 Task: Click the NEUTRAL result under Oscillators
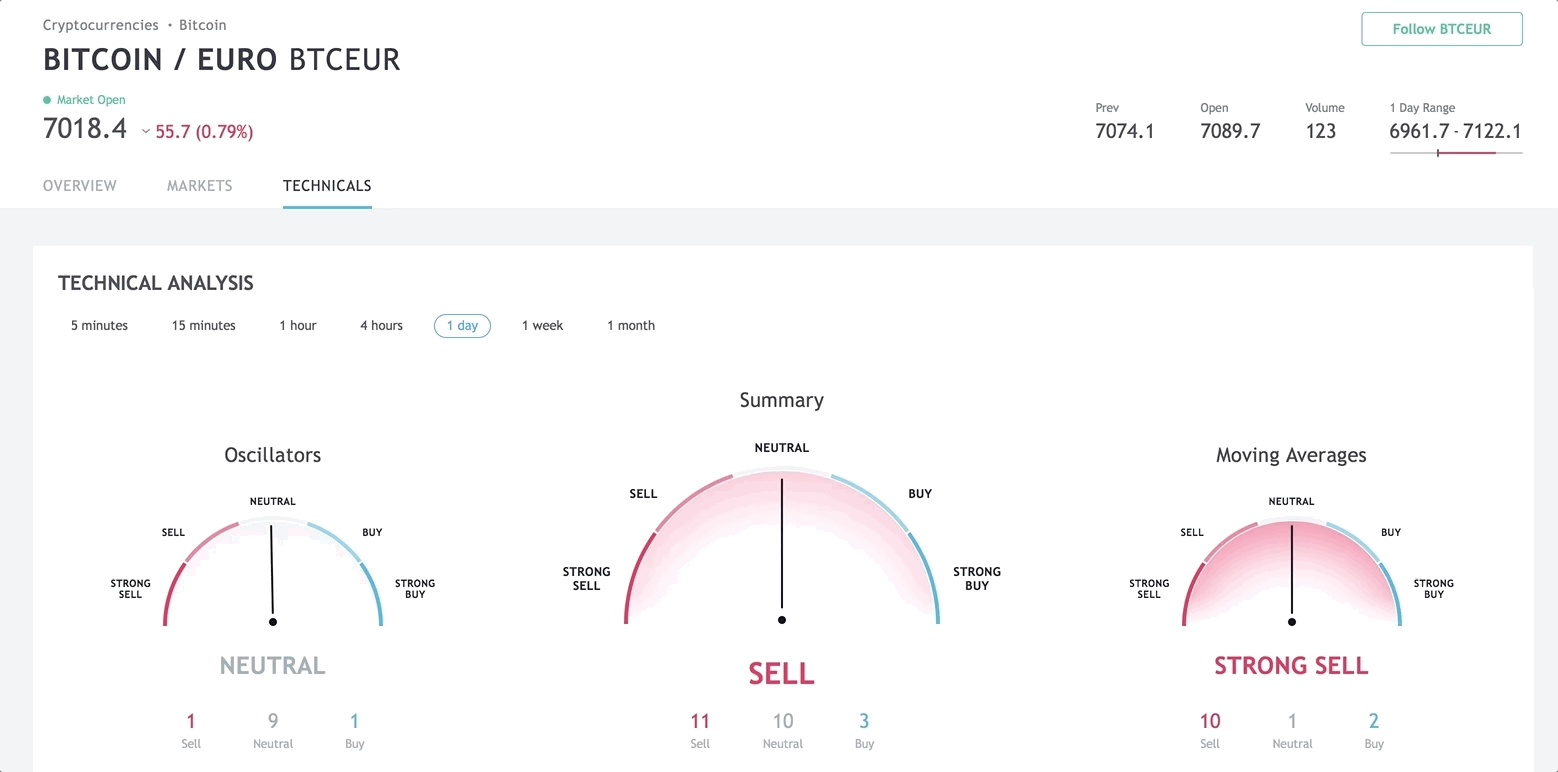pyautogui.click(x=273, y=666)
